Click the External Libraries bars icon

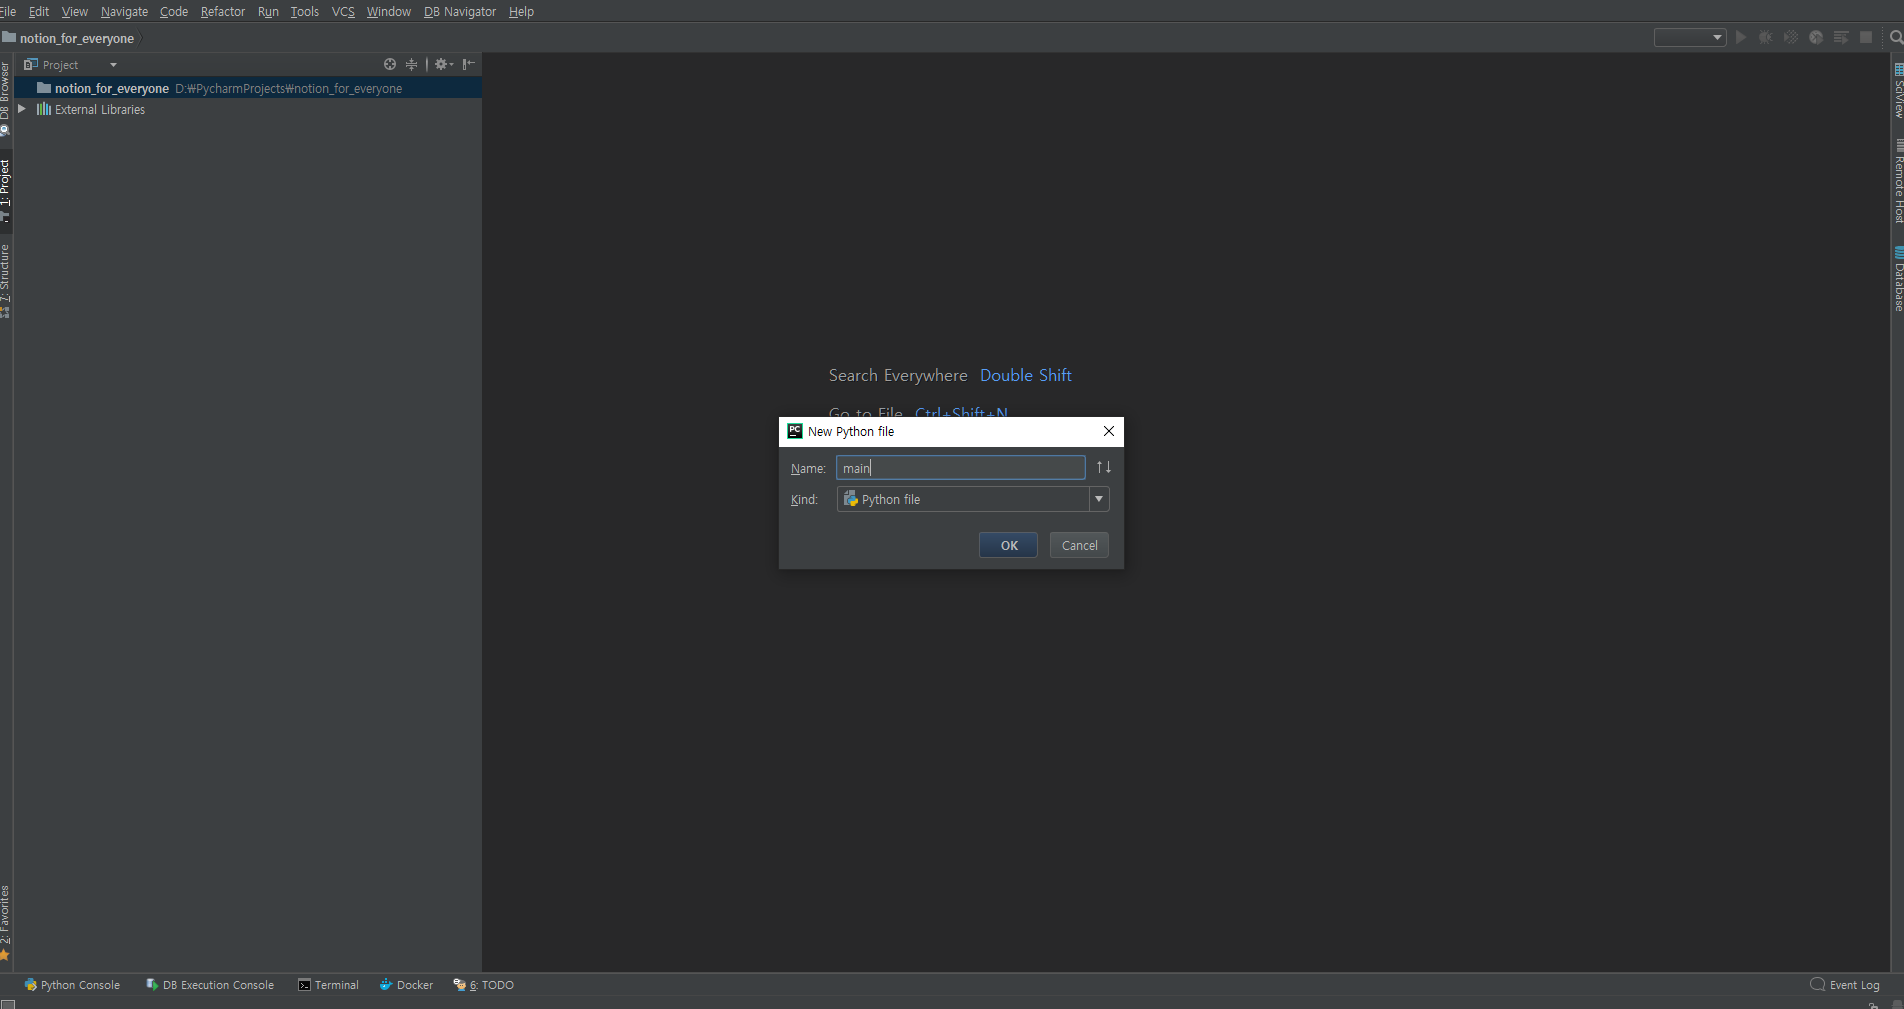pyautogui.click(x=44, y=109)
